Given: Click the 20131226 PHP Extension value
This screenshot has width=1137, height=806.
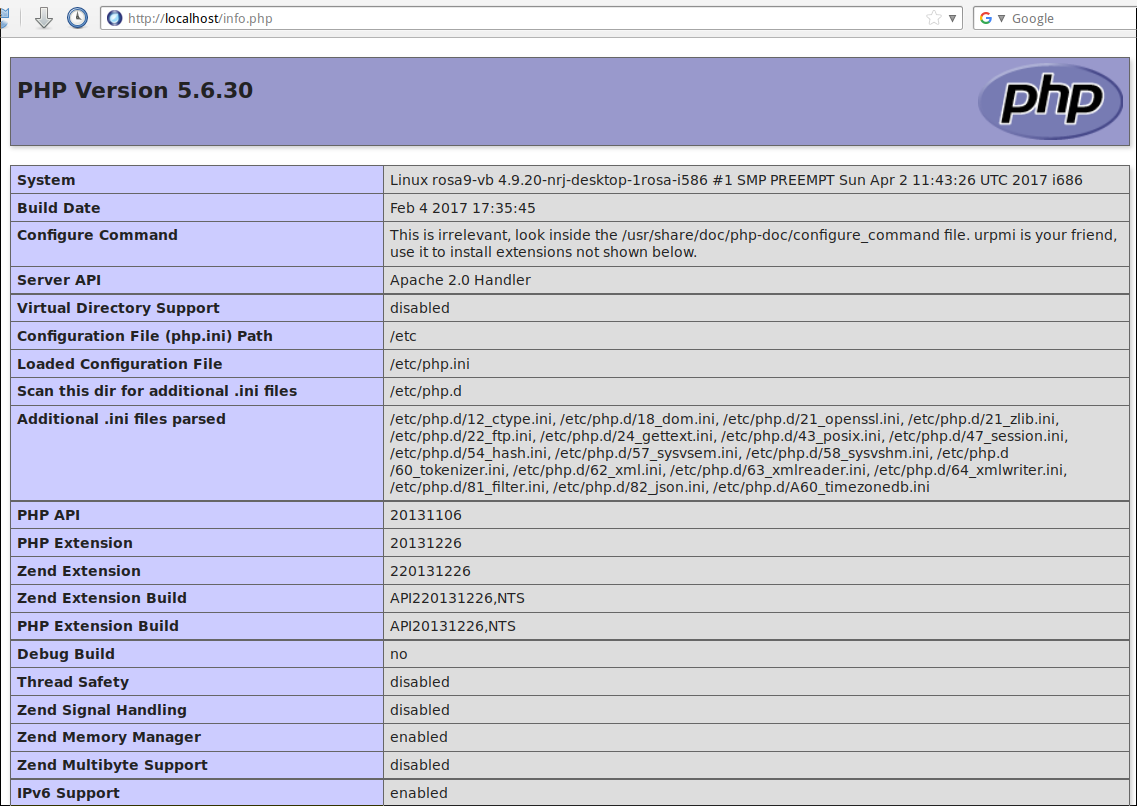Looking at the screenshot, I should tap(426, 543).
